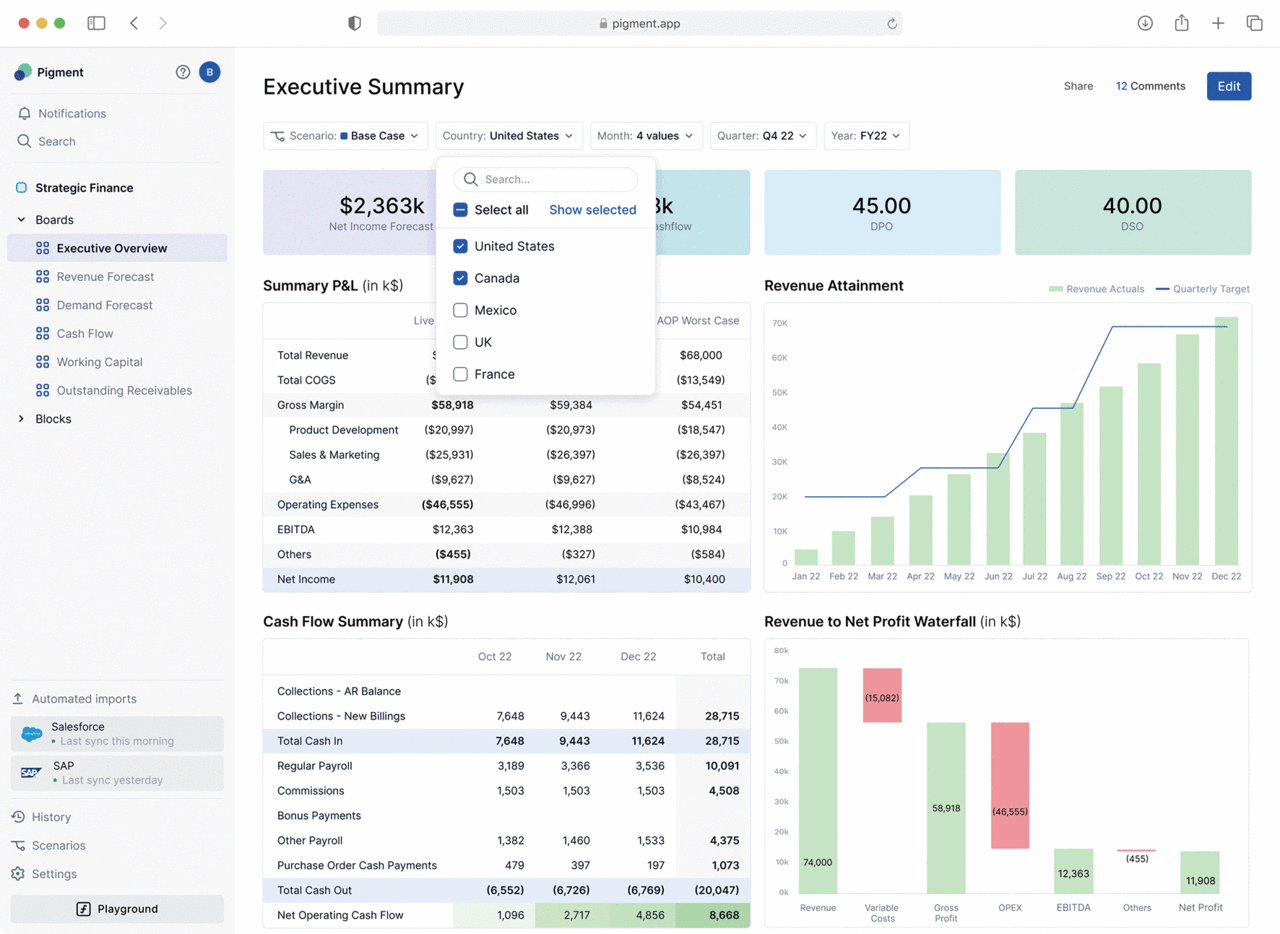
Task: Open Settings gear in sidebar
Action: tap(18, 874)
